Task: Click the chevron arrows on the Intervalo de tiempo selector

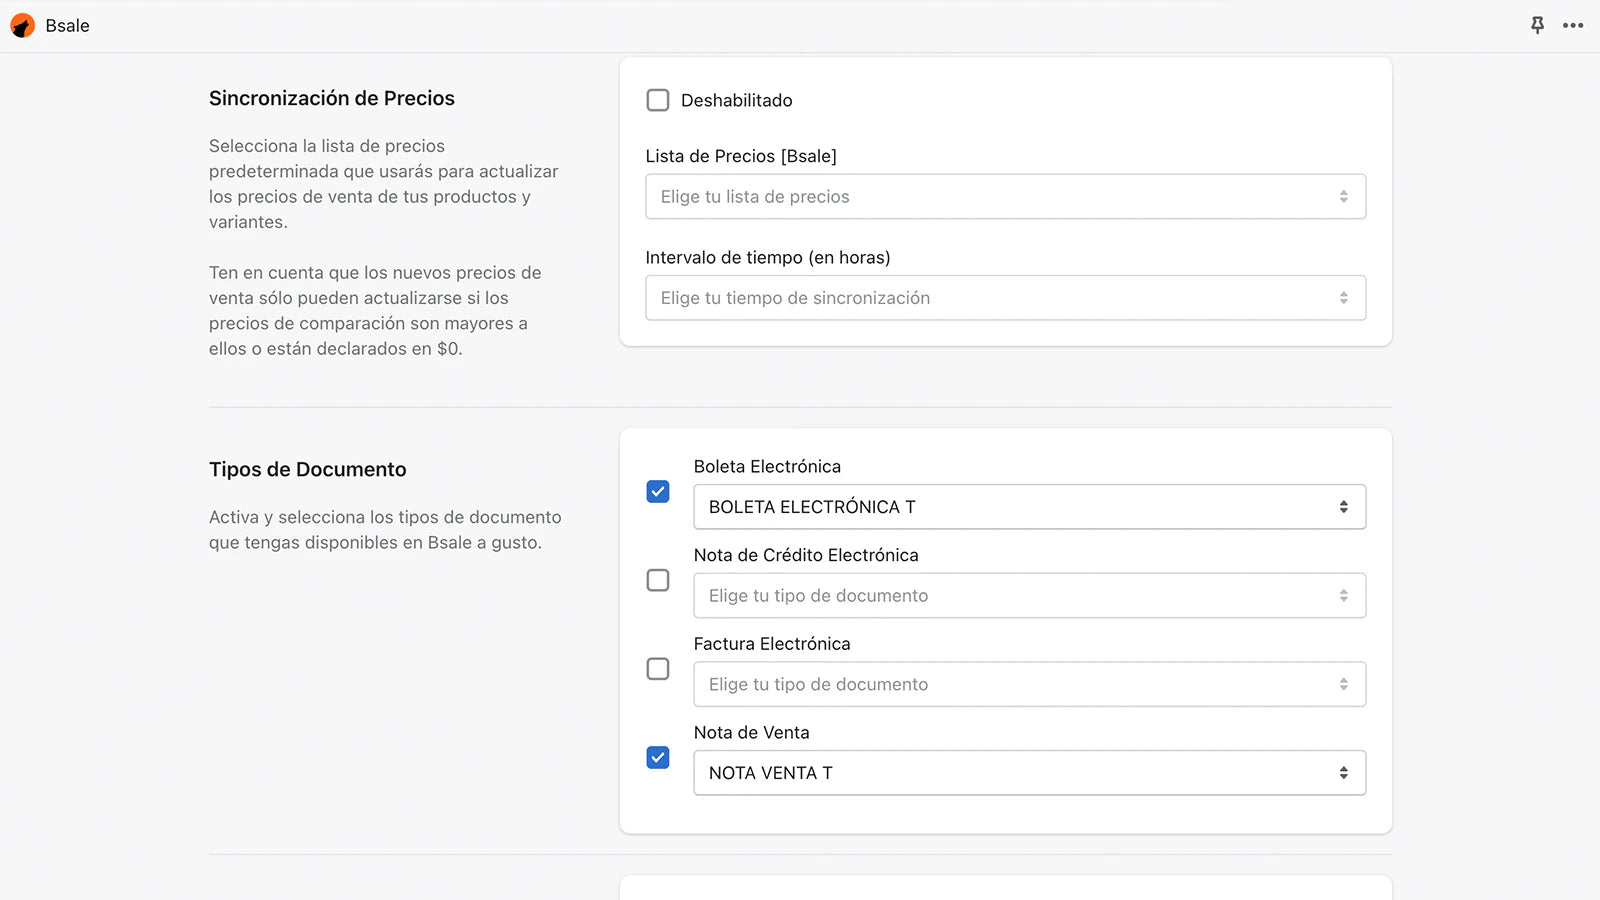Action: pyautogui.click(x=1345, y=297)
